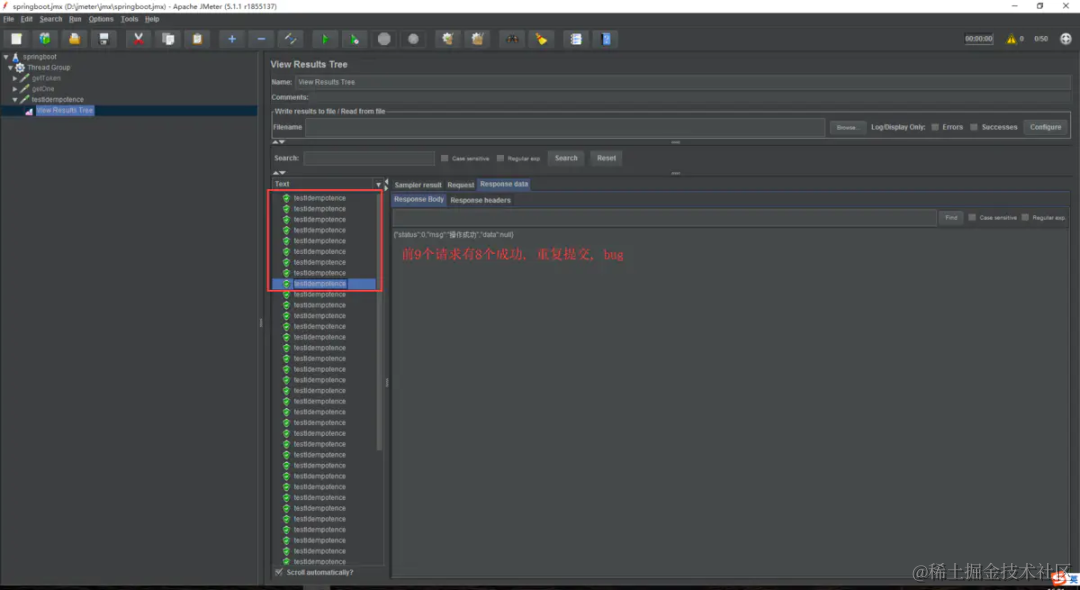Reset search with broom icon

[x=541, y=39]
